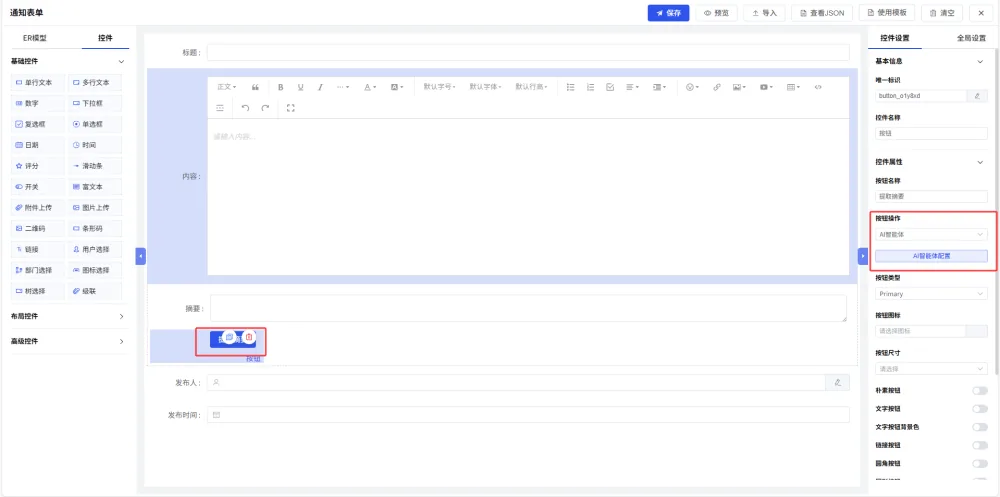
Task: Enable the 朴素按钮 switch
Action: (x=980, y=390)
